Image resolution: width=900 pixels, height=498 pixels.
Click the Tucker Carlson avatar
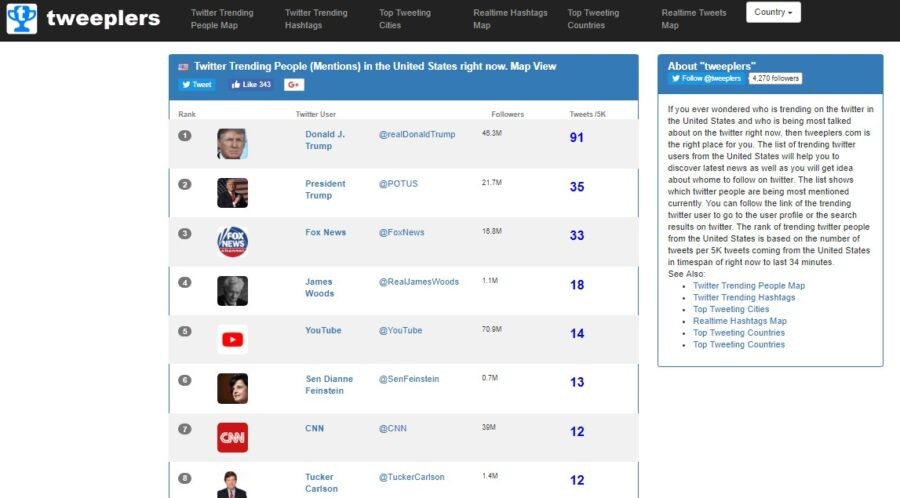tap(232, 485)
